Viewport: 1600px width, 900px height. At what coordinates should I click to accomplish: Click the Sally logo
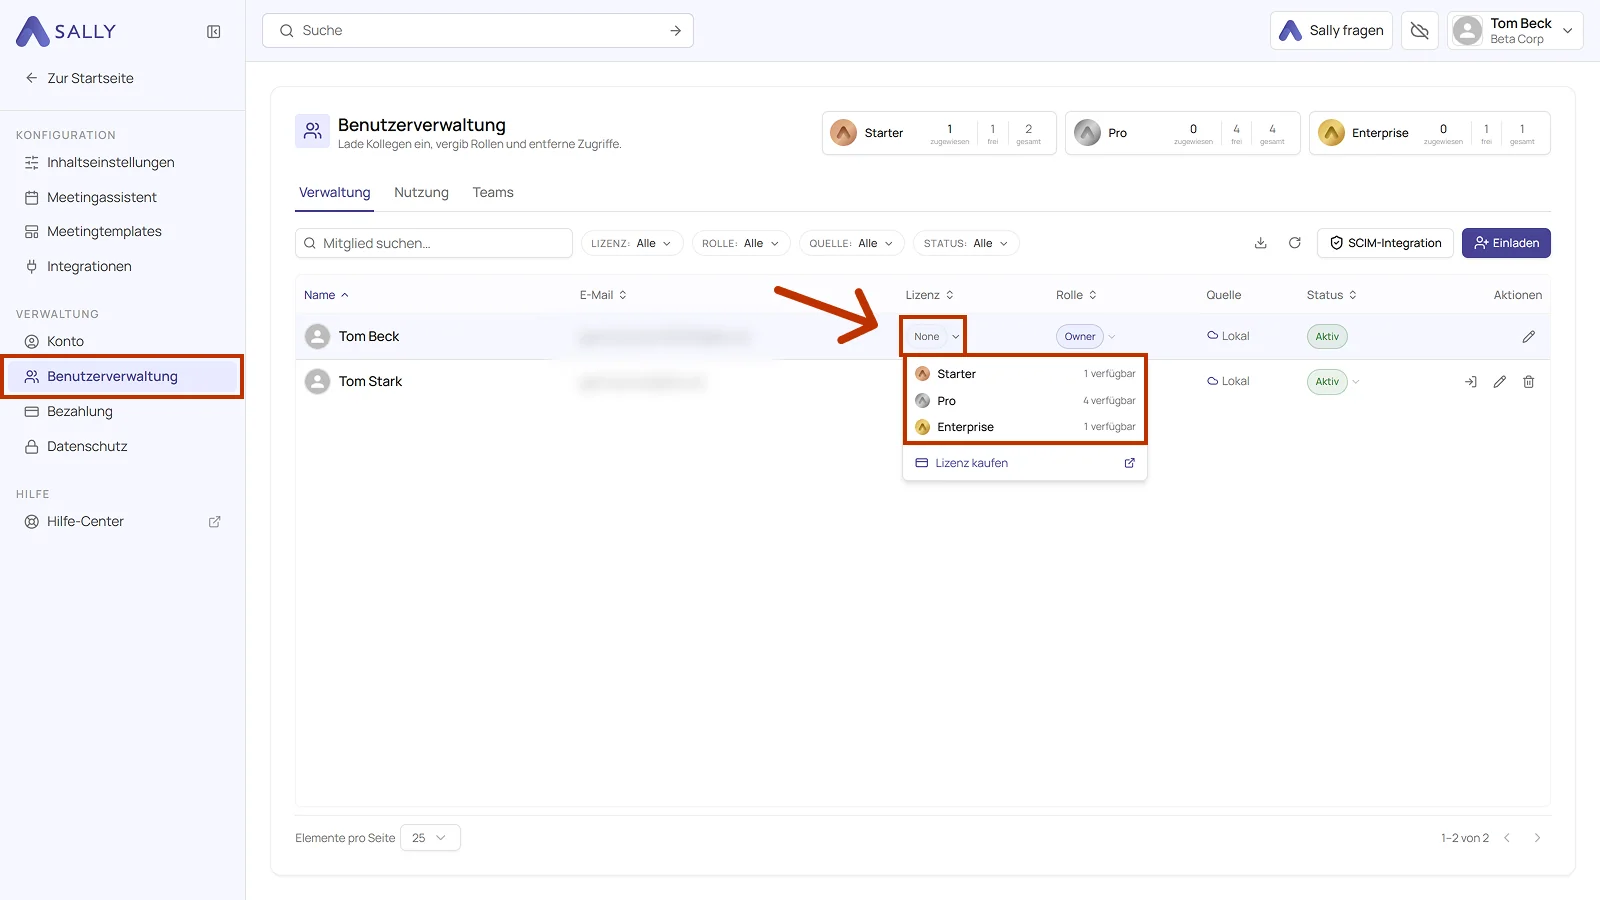pos(66,31)
